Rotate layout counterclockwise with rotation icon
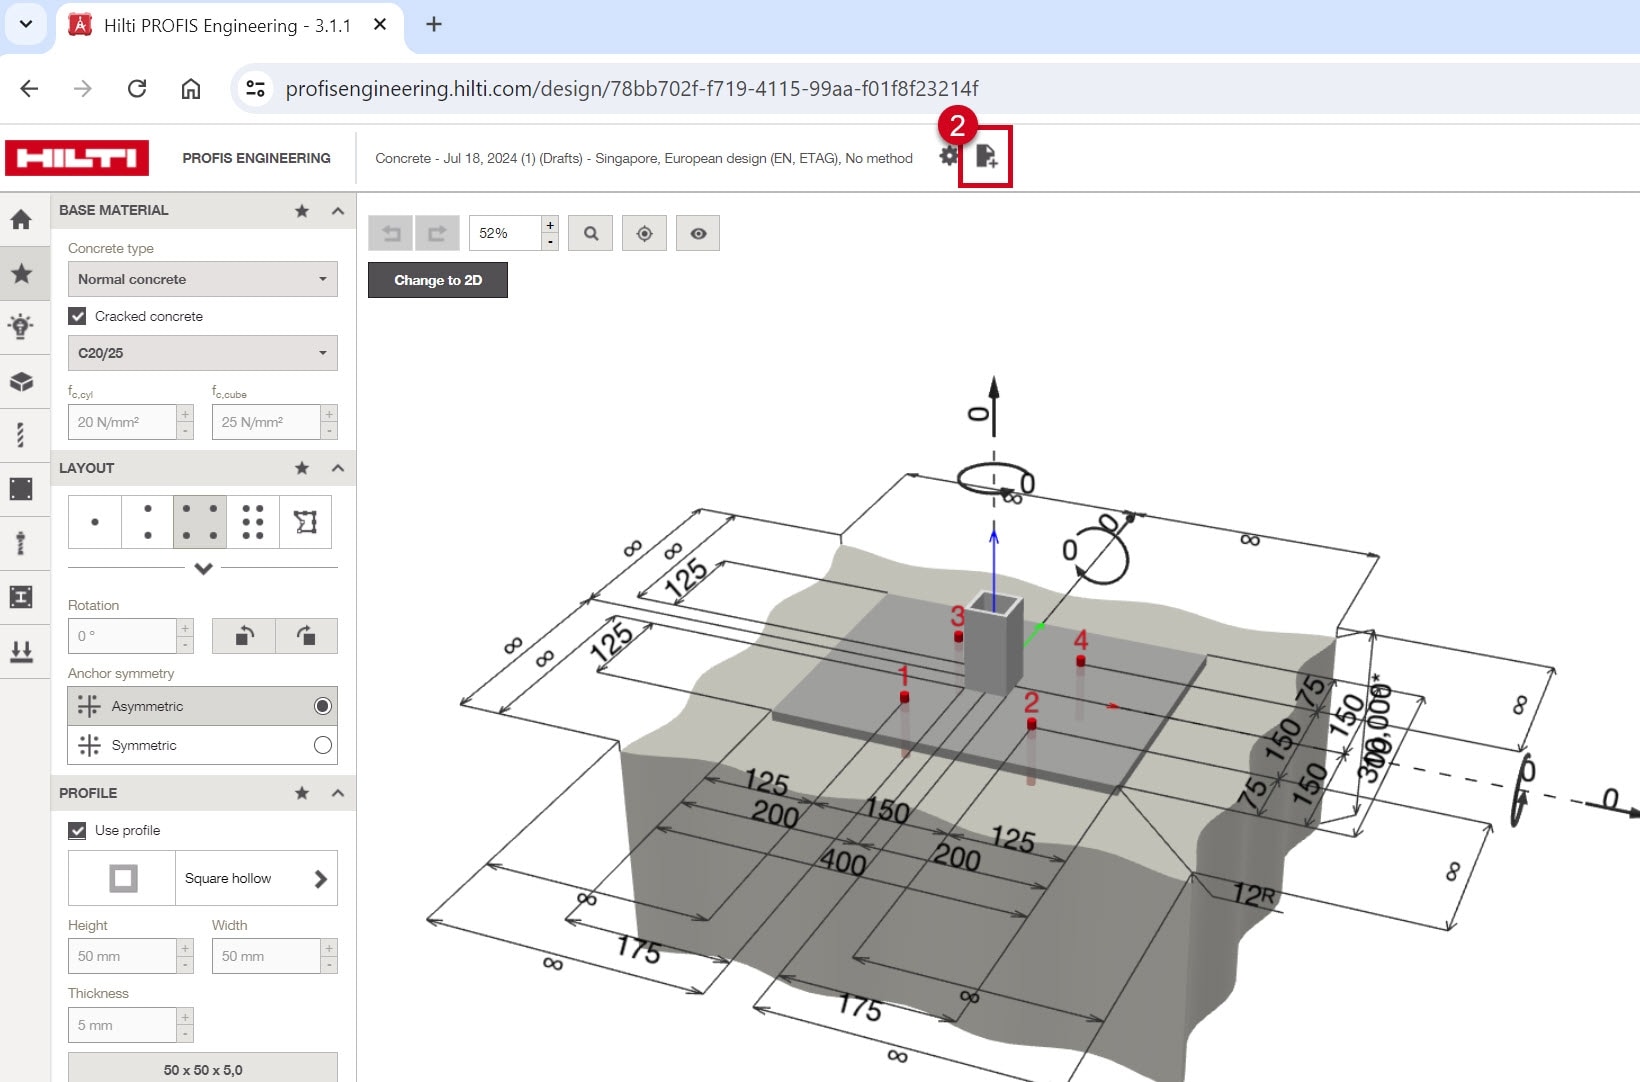Viewport: 1640px width, 1082px height. 244,636
